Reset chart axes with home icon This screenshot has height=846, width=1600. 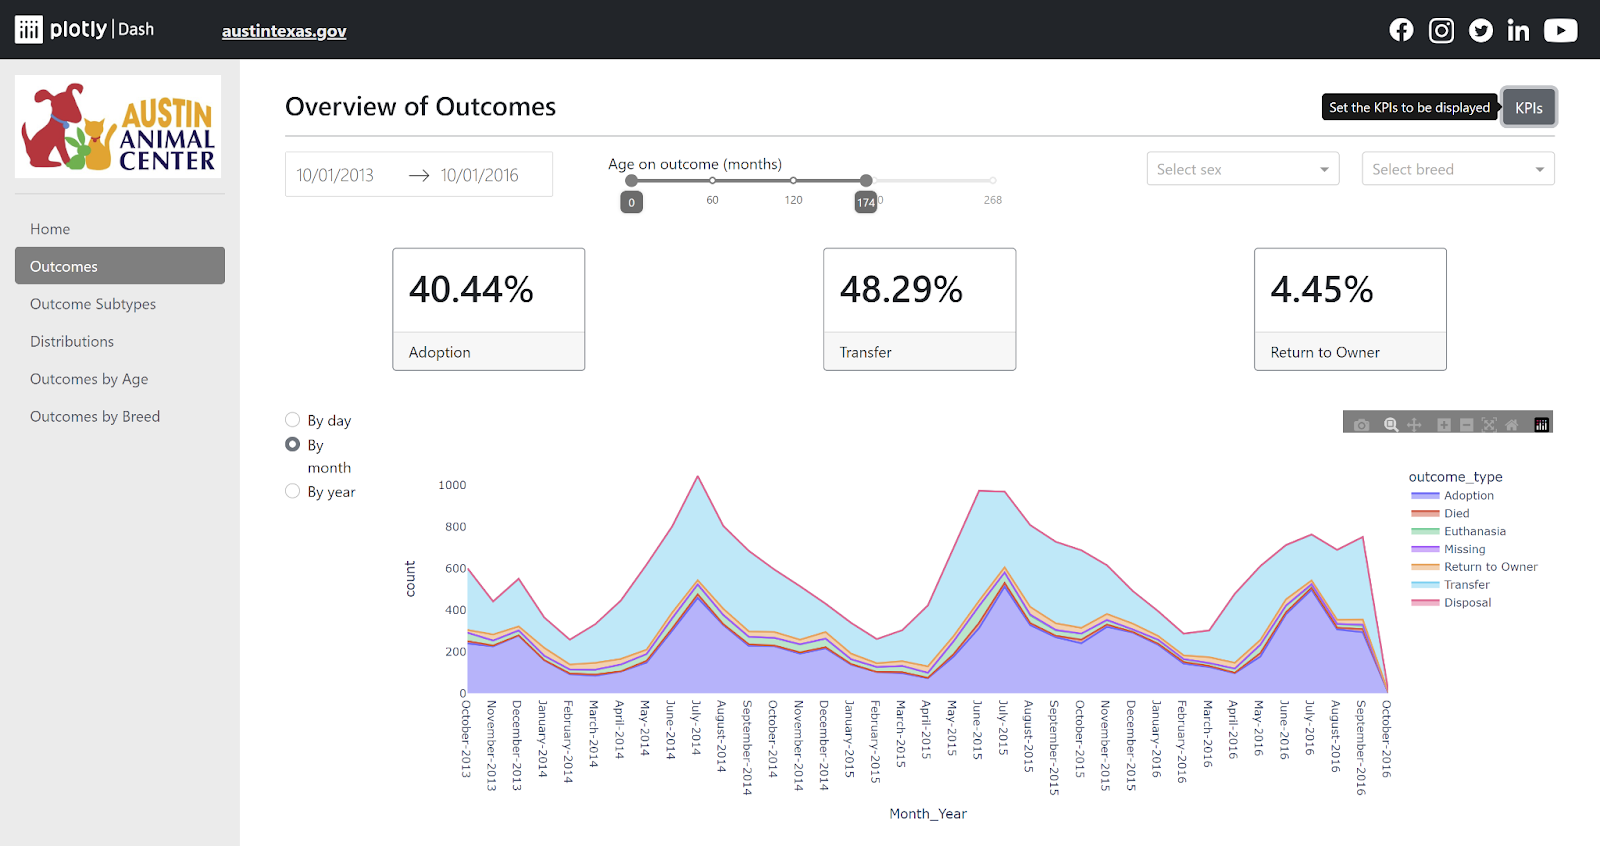point(1512,425)
